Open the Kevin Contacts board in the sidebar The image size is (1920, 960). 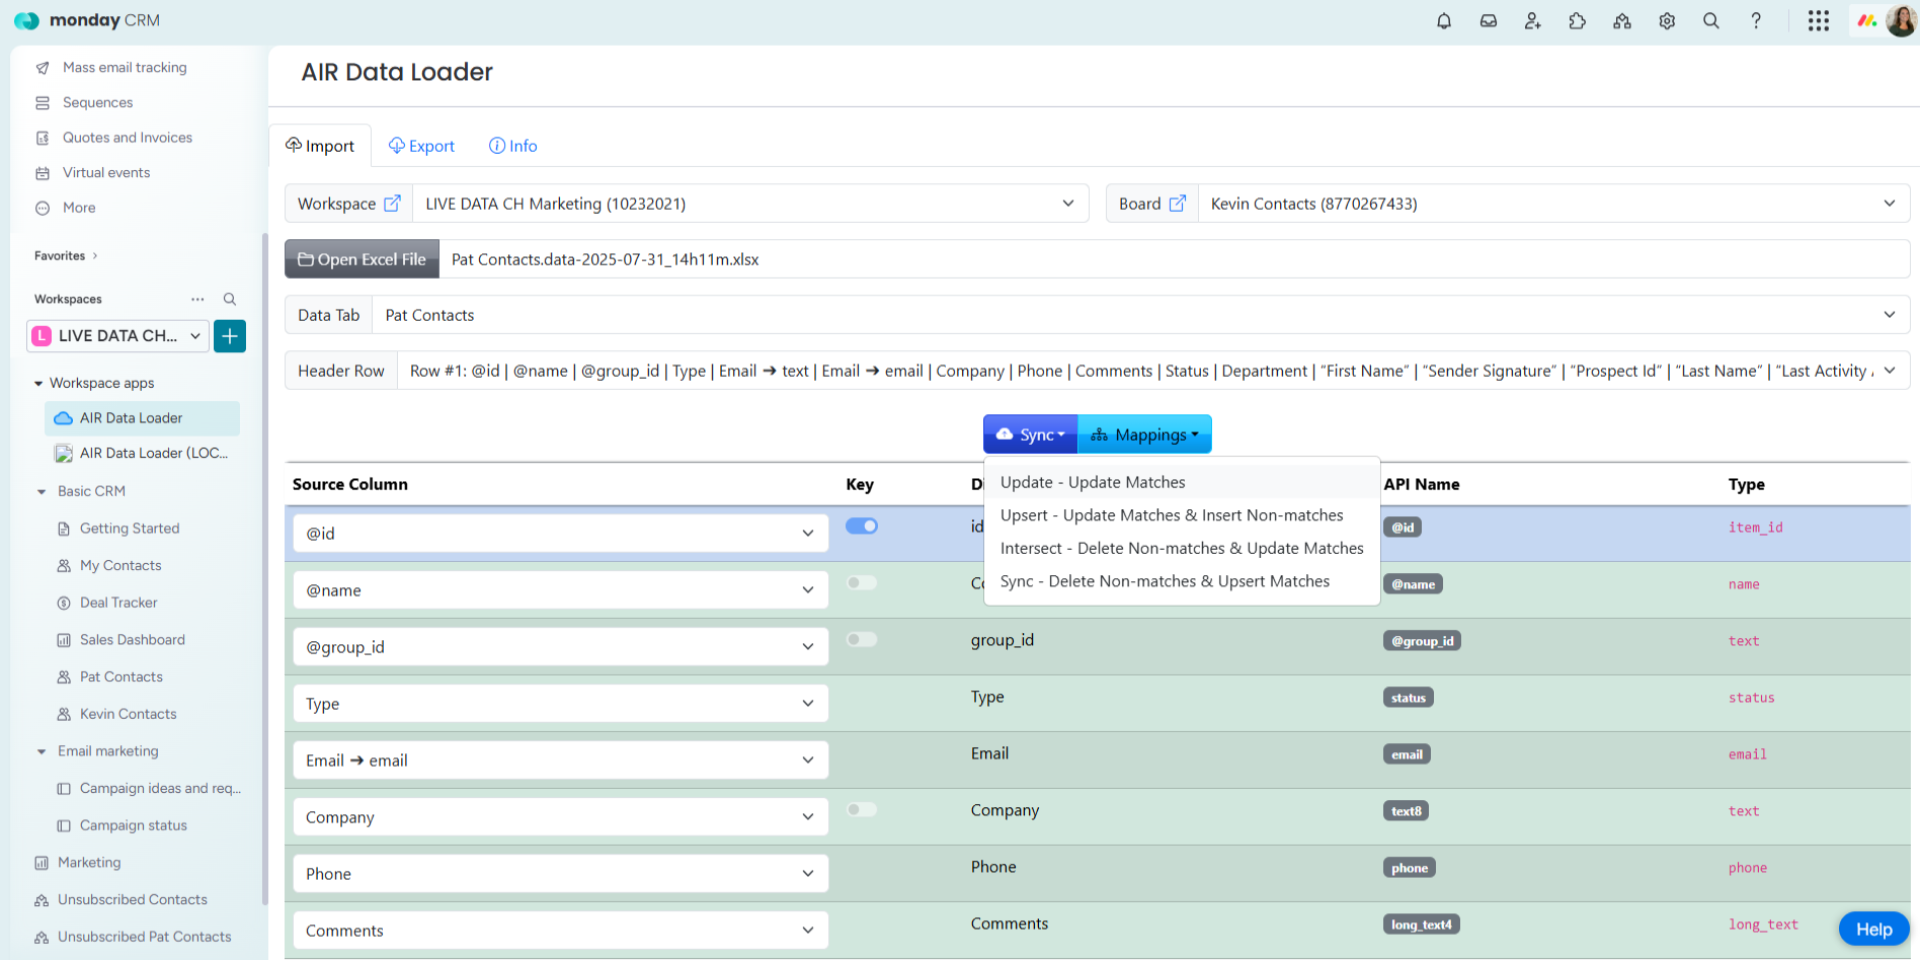pos(128,714)
